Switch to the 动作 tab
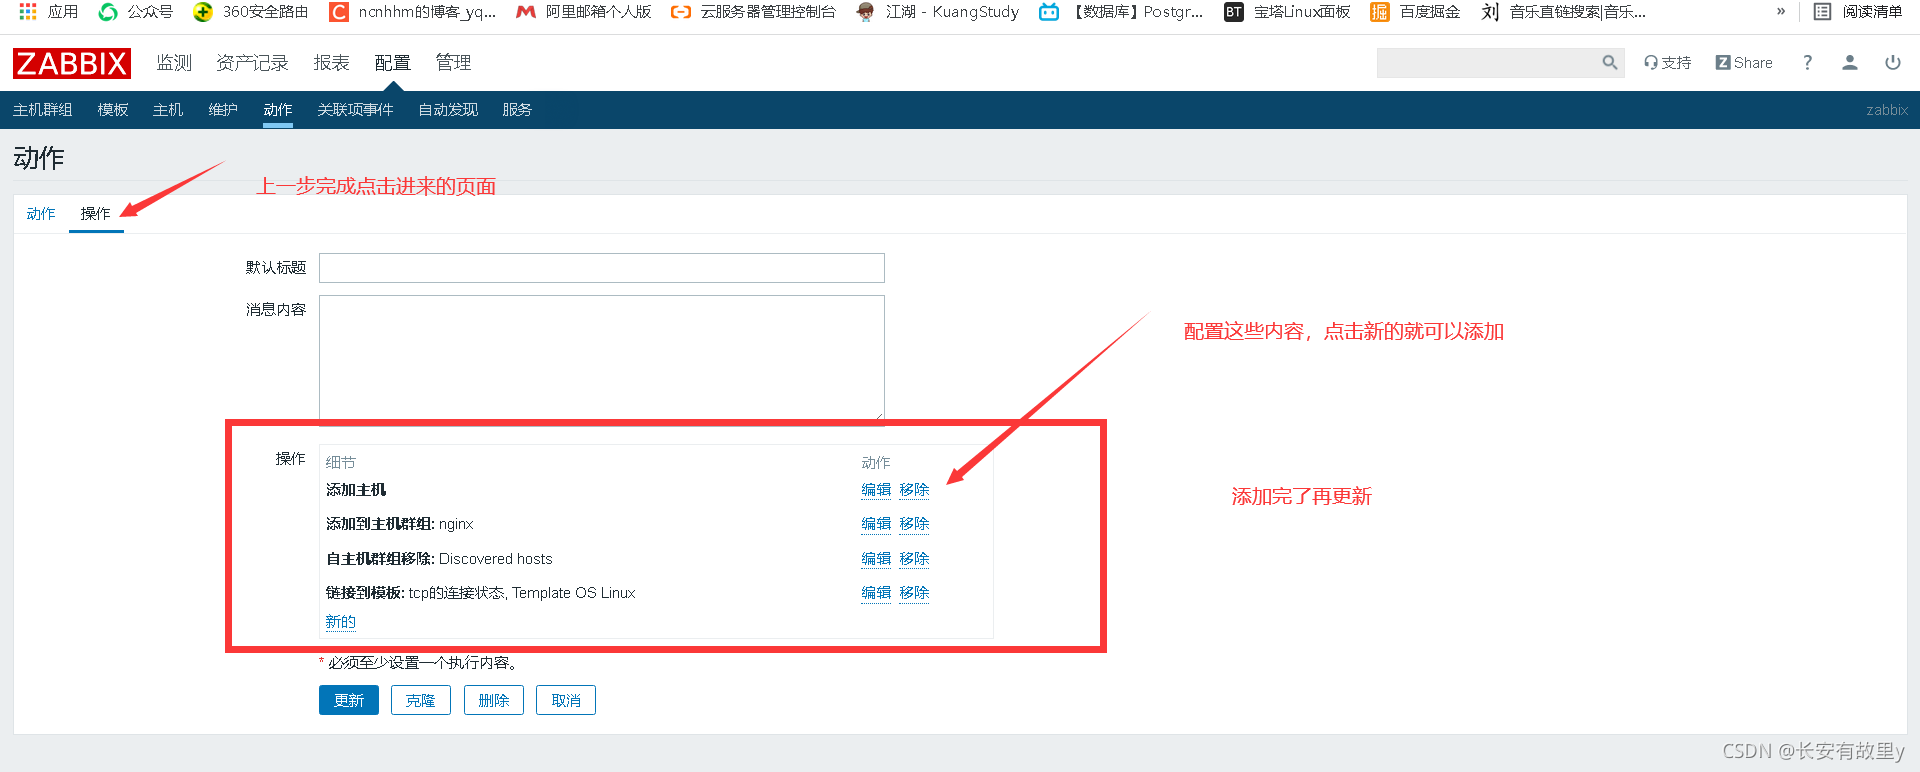The height and width of the screenshot is (772, 1920). point(41,214)
